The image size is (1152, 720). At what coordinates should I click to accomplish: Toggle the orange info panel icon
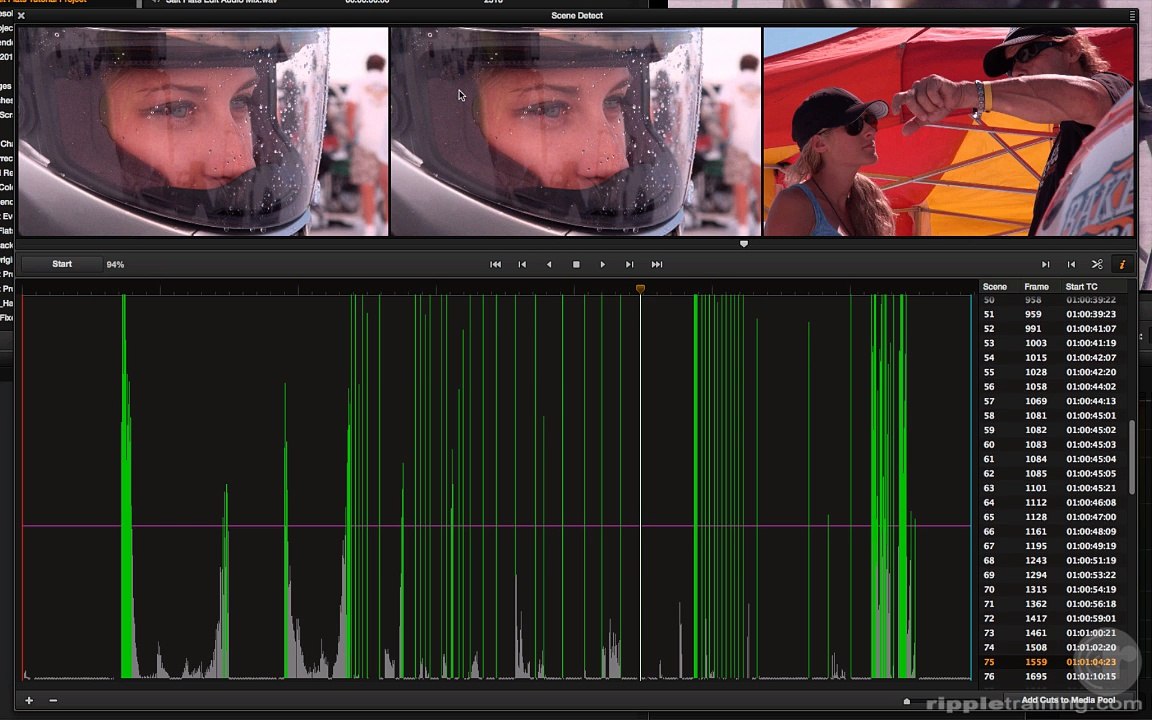1122,264
